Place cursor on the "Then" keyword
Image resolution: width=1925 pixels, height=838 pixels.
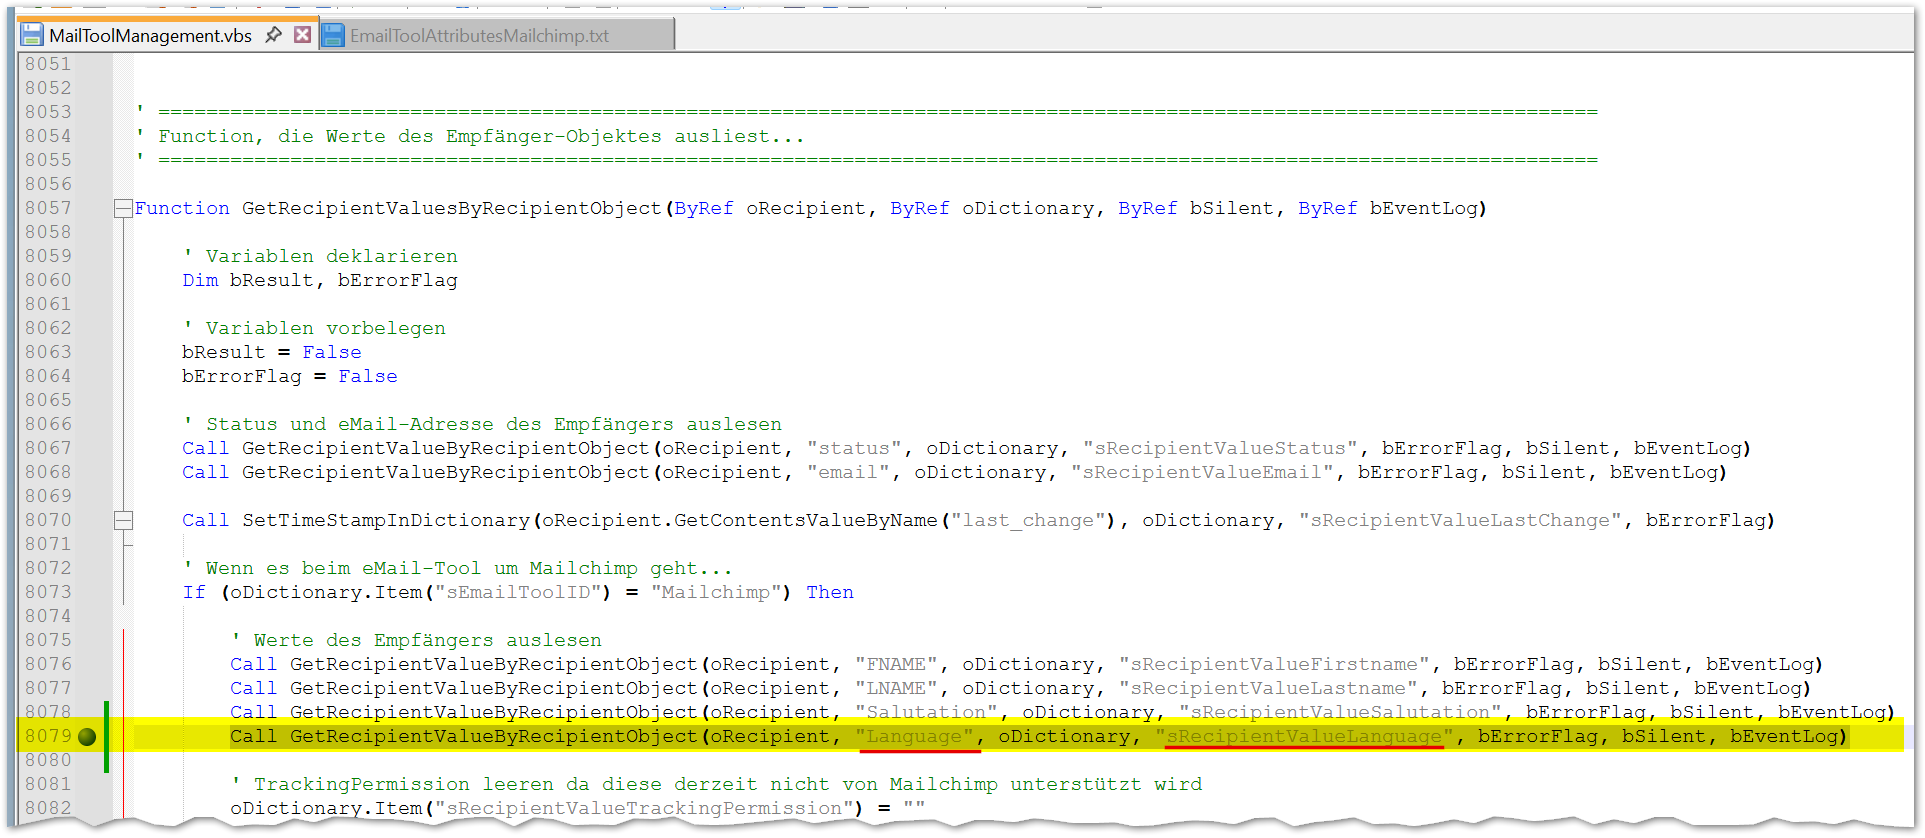[x=829, y=592]
